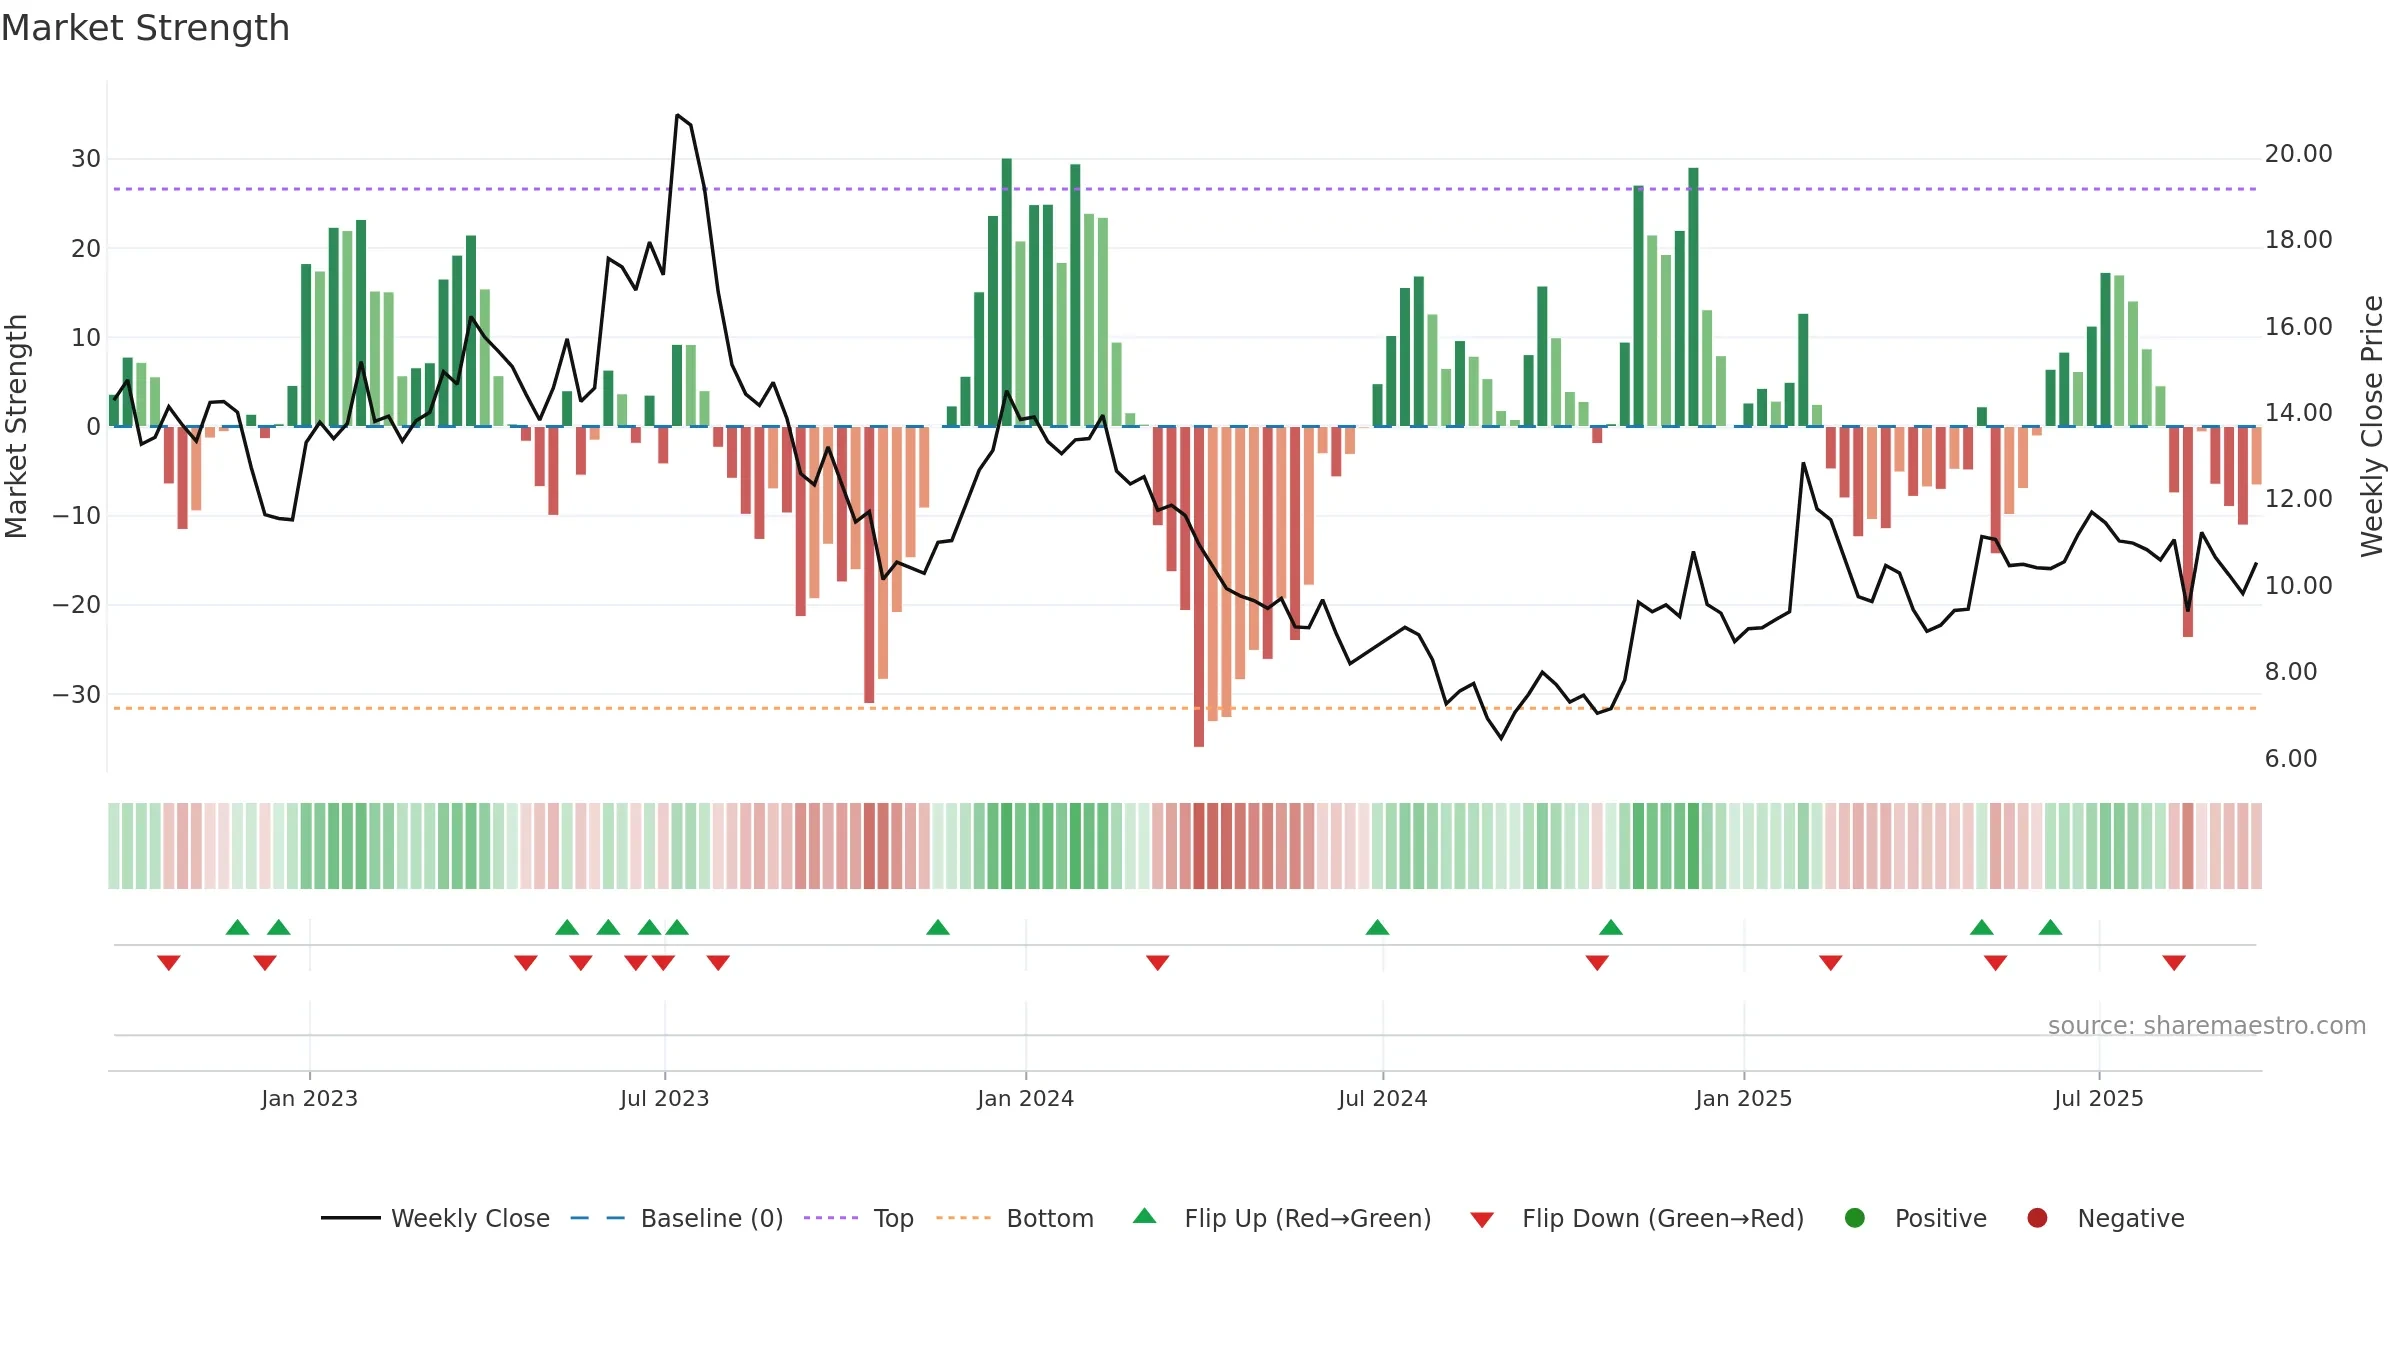Click the green Positive circle in legend
This screenshot has width=2400, height=1350.
(1855, 1218)
